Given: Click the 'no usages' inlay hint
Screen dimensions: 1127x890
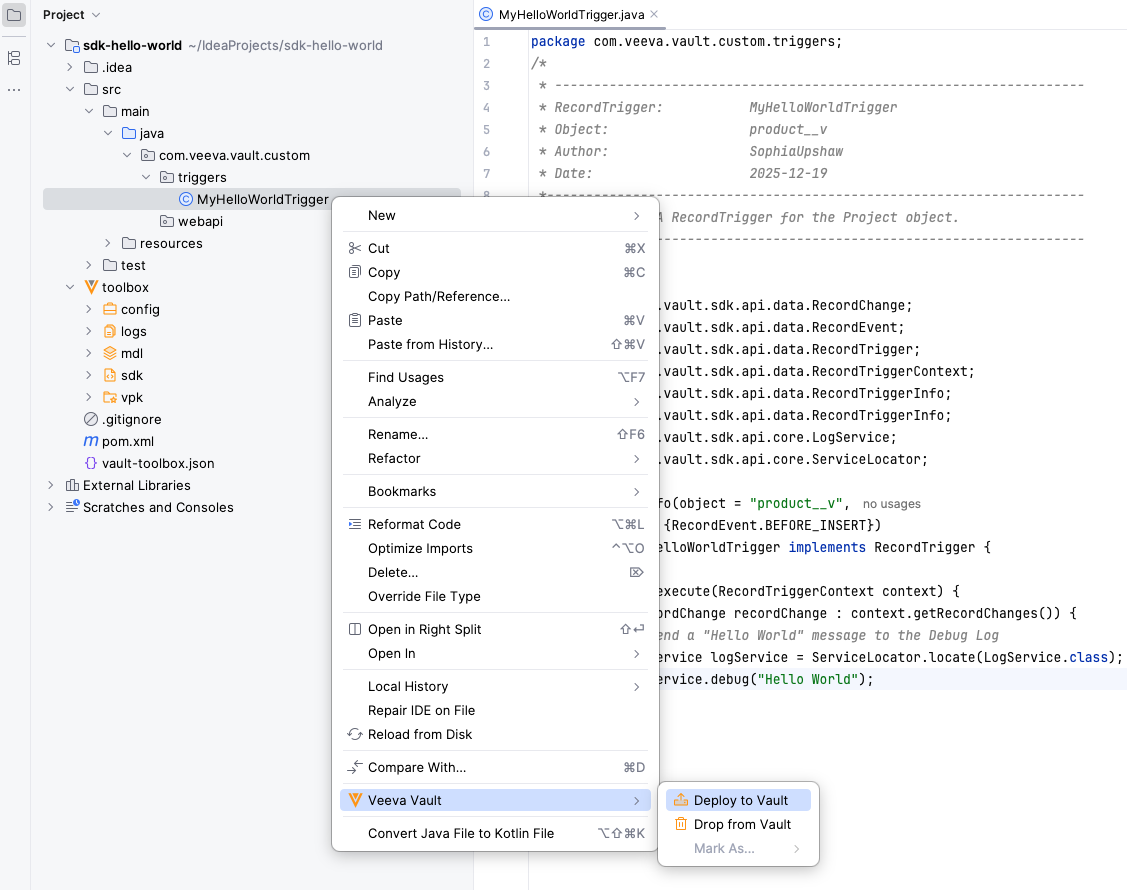Looking at the screenshot, I should [x=891, y=504].
